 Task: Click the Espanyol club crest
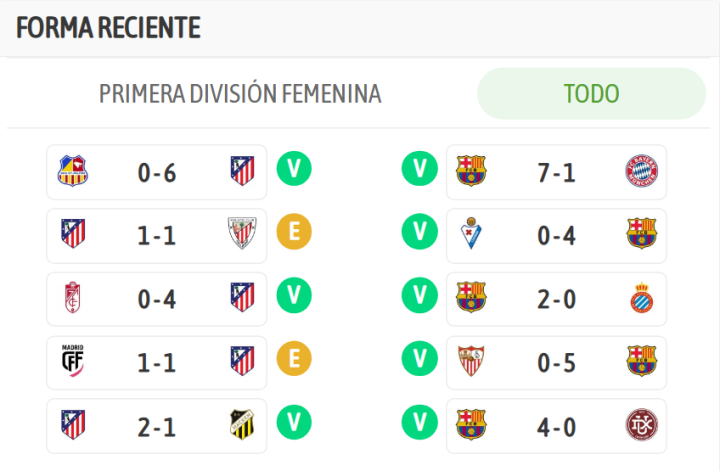click(640, 298)
